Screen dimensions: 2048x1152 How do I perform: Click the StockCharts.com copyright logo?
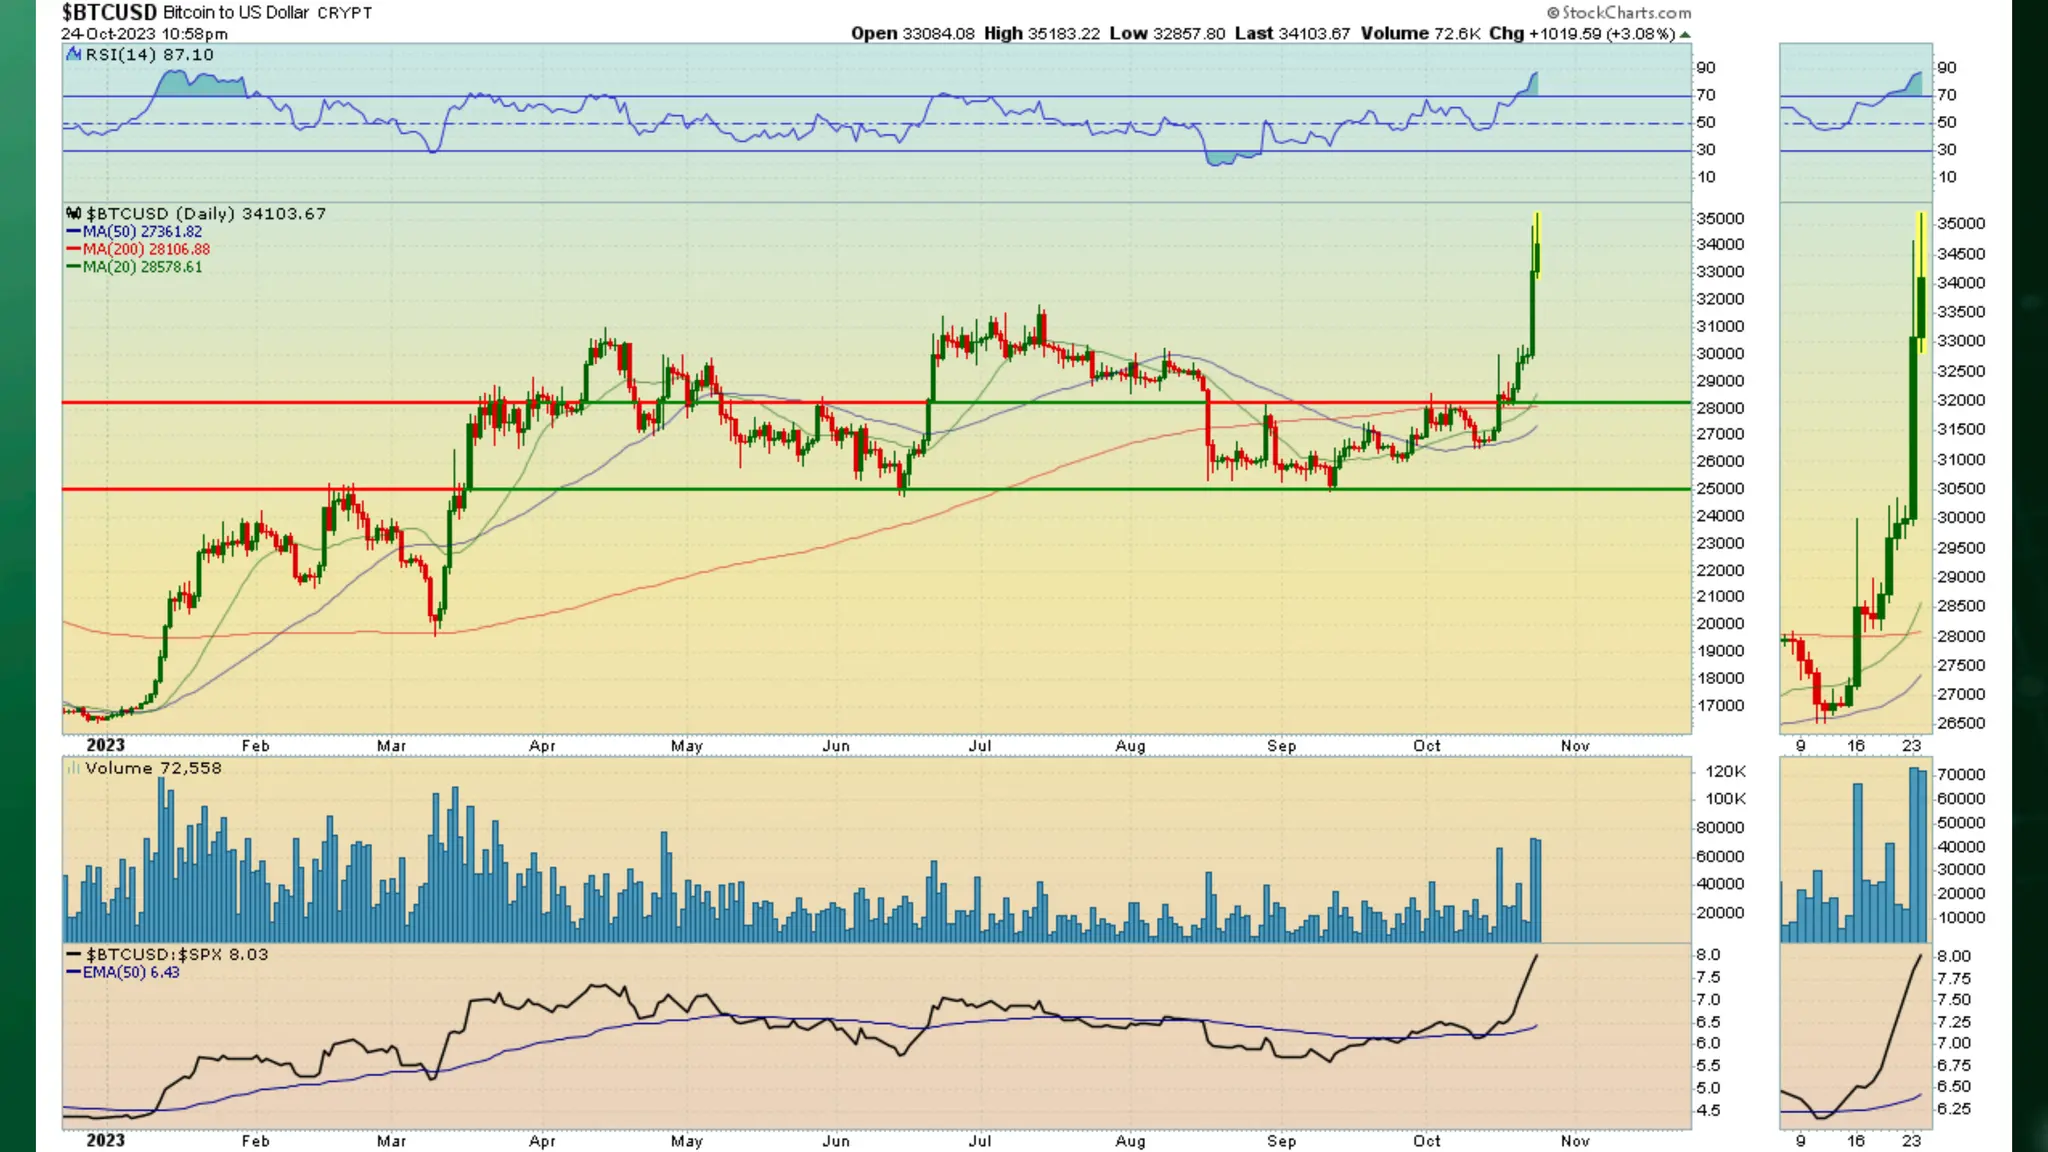(1553, 13)
